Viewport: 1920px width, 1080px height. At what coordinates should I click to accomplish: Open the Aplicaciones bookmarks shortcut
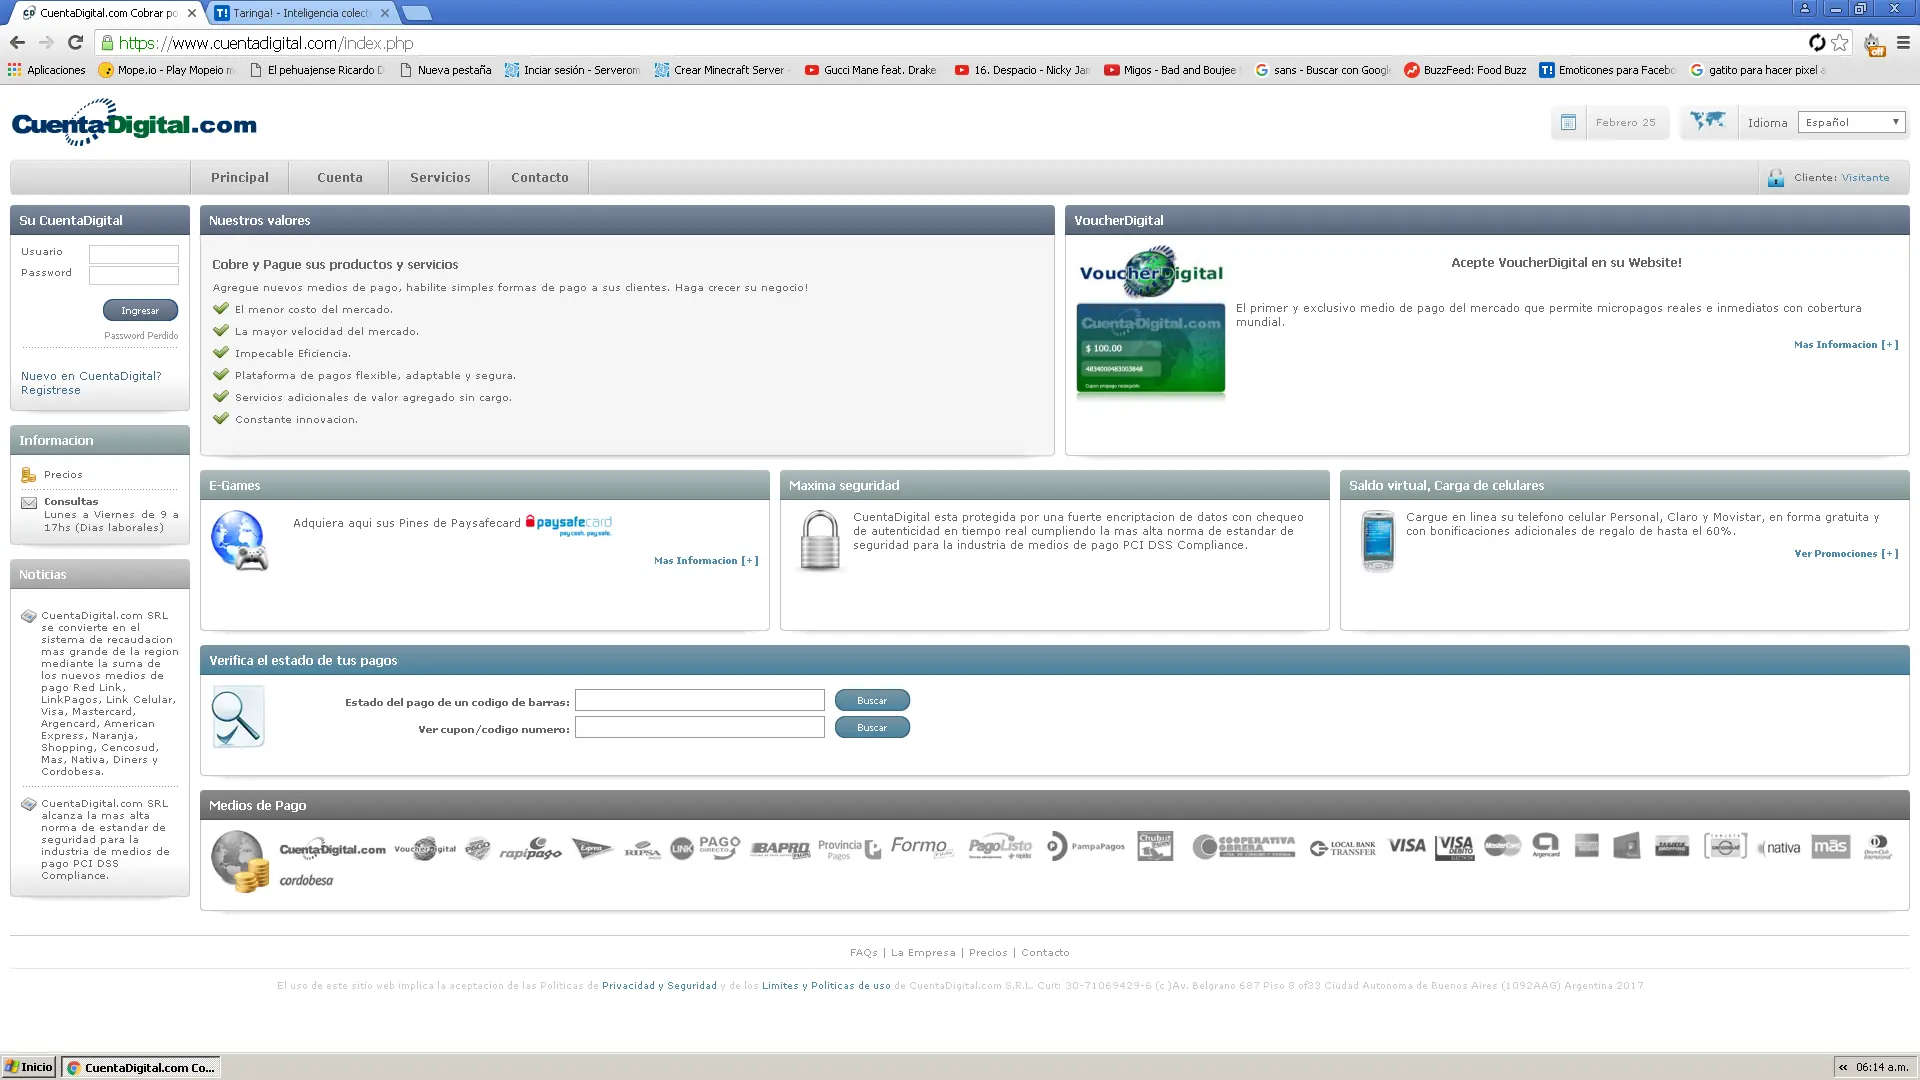coord(47,70)
